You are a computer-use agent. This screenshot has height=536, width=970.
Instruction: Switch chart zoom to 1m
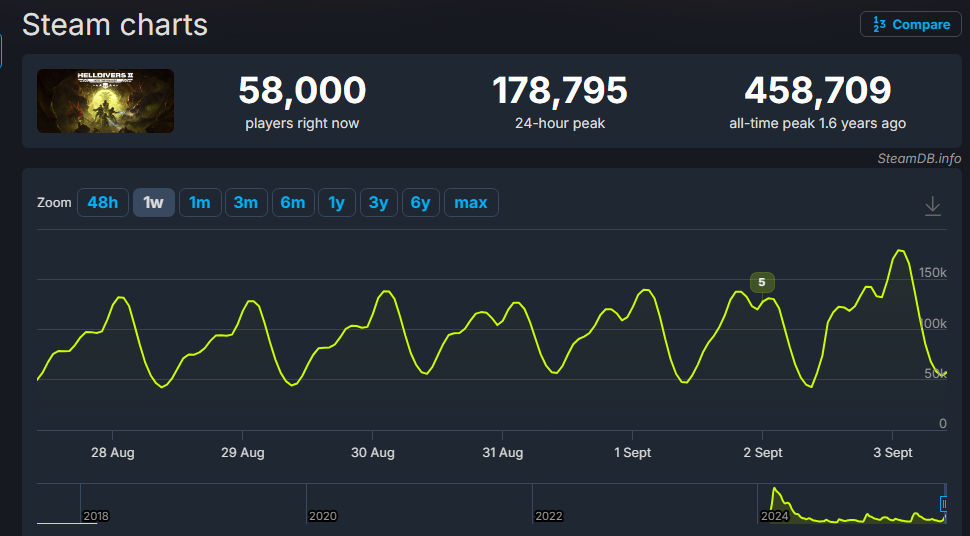[200, 202]
